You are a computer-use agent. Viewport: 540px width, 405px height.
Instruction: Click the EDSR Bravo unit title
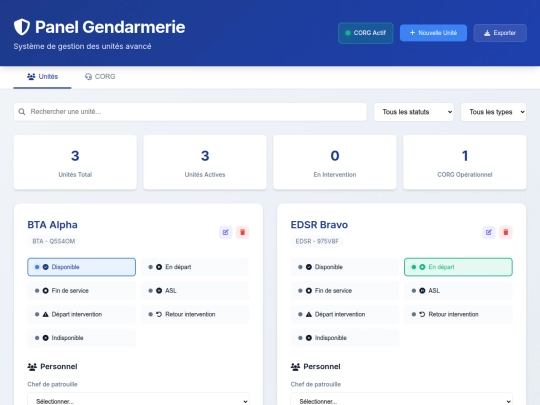(319, 225)
